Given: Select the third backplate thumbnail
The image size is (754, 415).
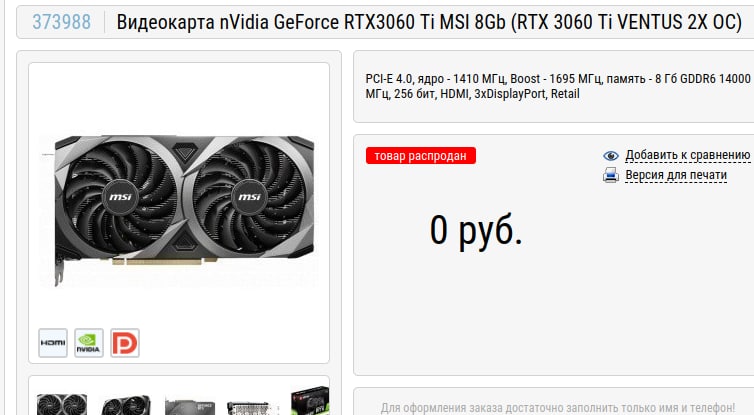Looking at the screenshot, I should [x=190, y=406].
